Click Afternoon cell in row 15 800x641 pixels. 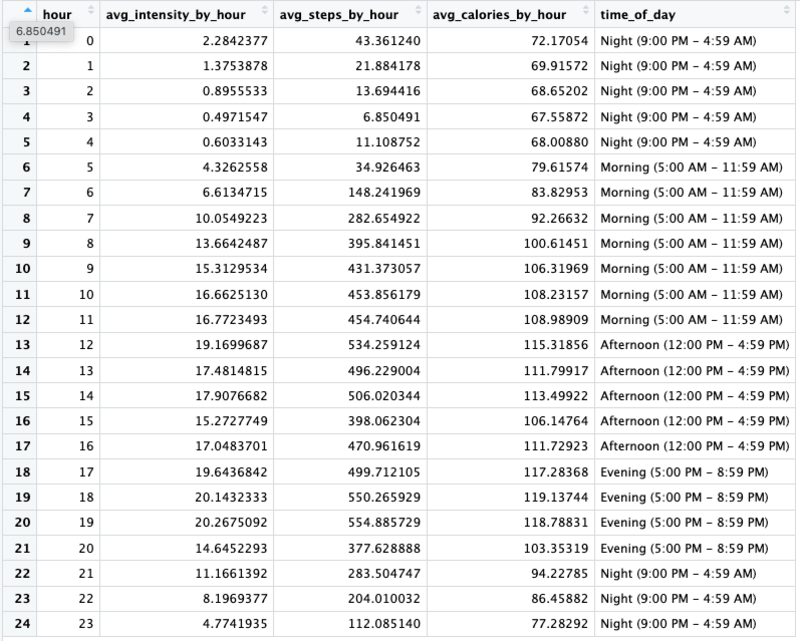694,396
